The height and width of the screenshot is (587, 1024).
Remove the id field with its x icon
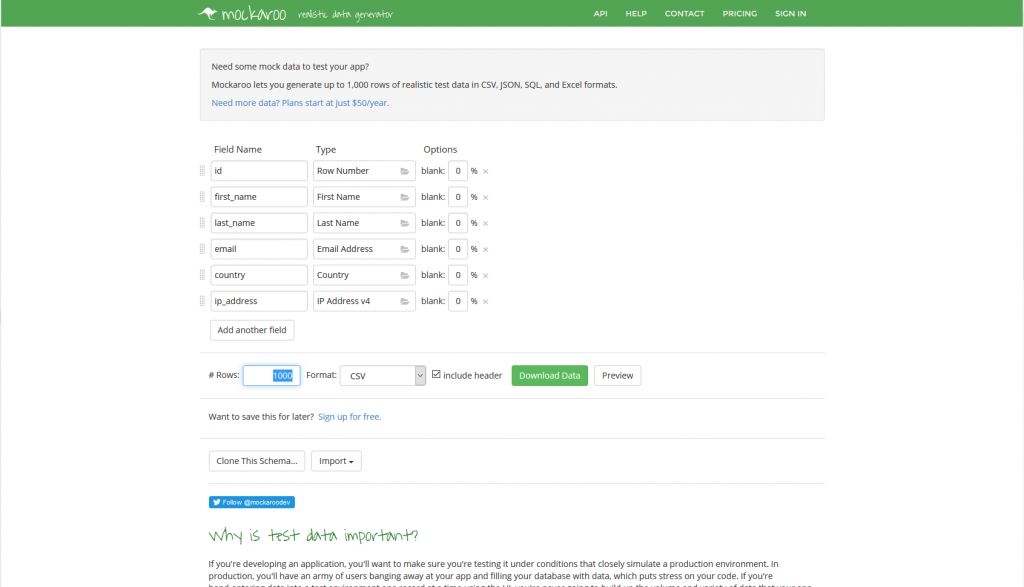click(486, 171)
